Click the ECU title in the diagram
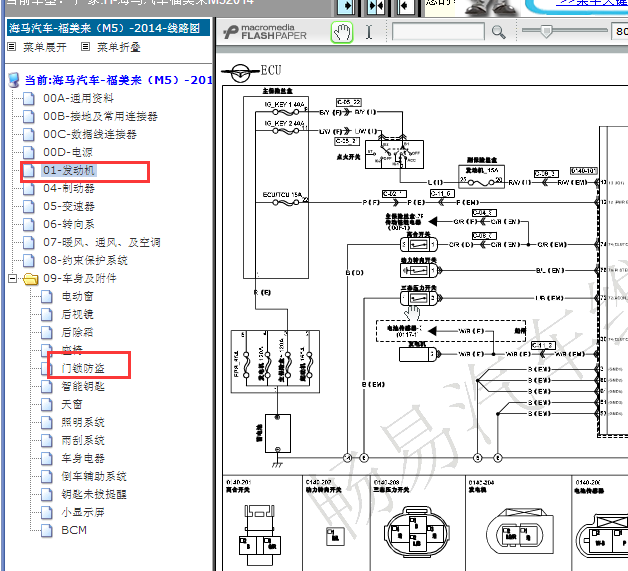628x571 pixels. [x=271, y=70]
